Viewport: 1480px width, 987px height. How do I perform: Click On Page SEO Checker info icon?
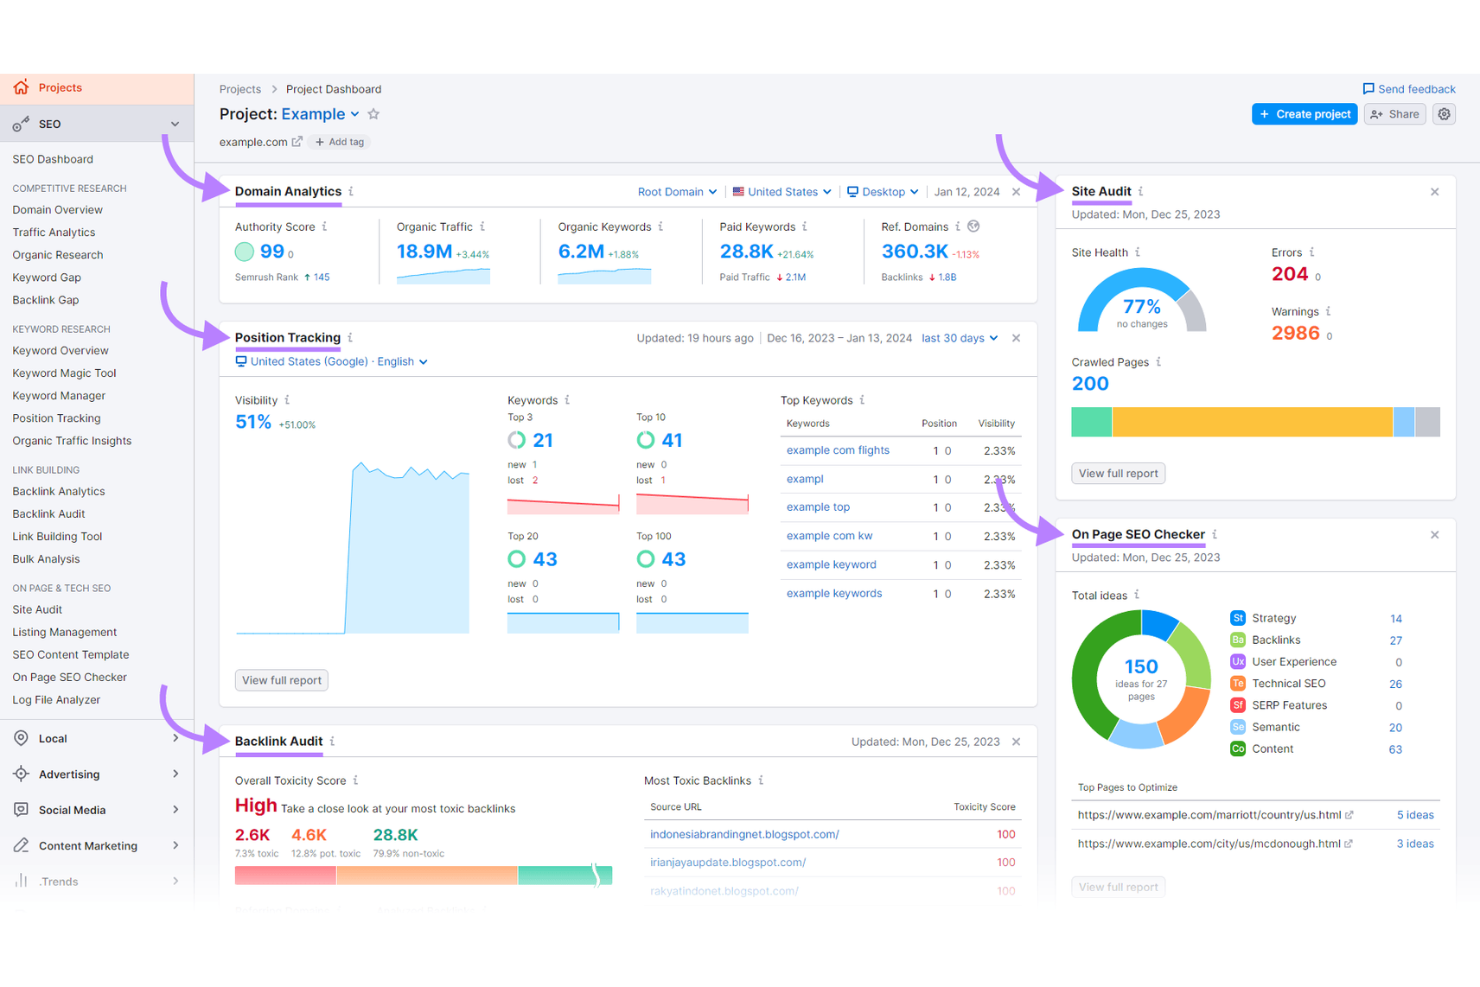(x=1214, y=534)
